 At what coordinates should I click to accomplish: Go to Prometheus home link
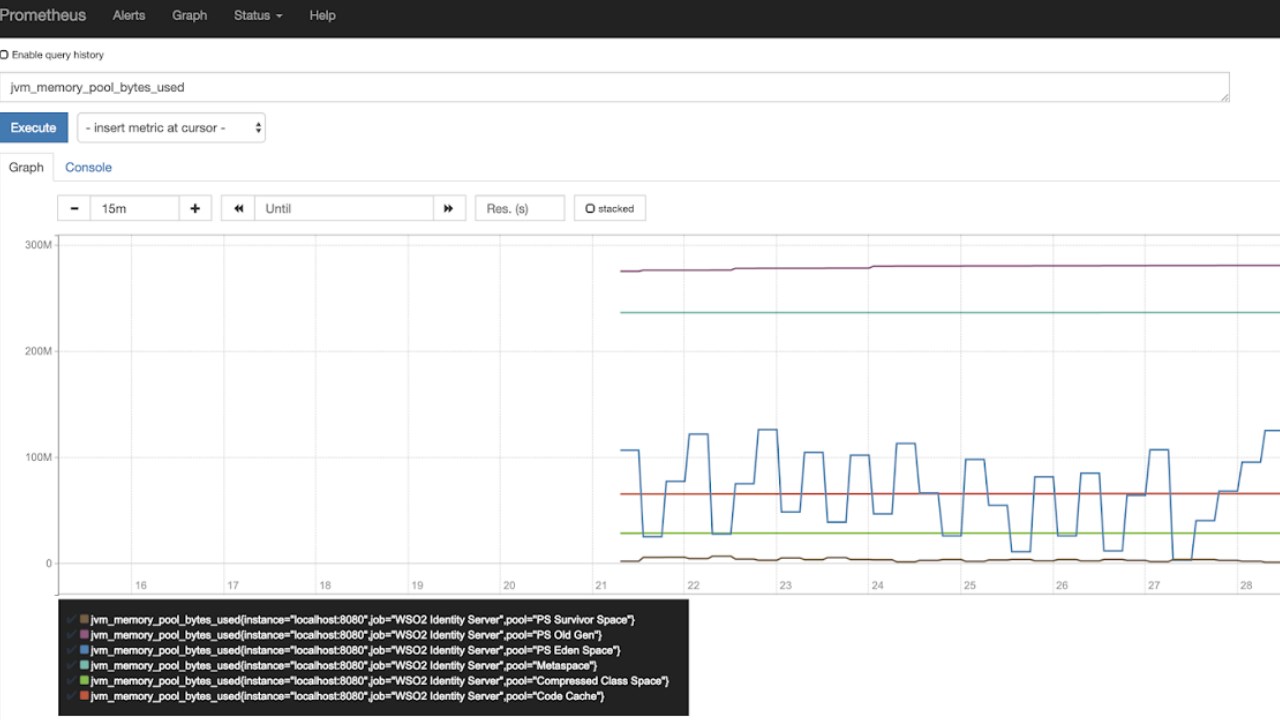pos(43,15)
